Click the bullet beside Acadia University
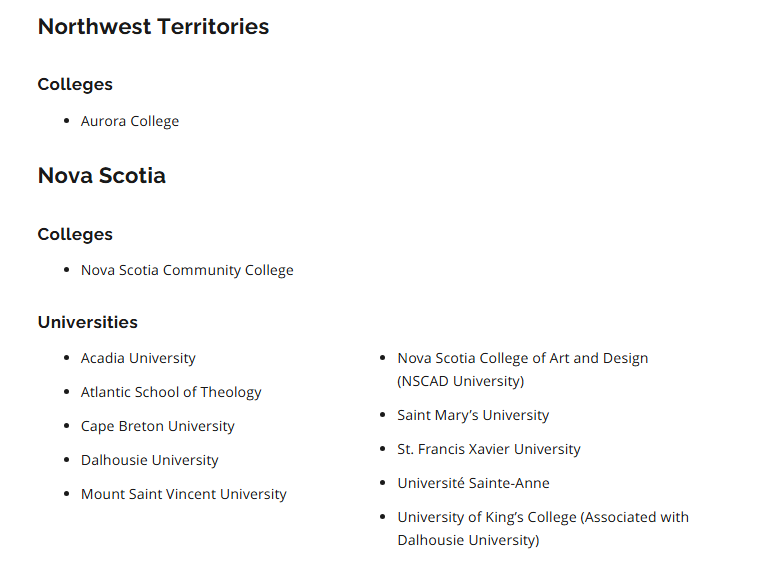 coord(66,358)
